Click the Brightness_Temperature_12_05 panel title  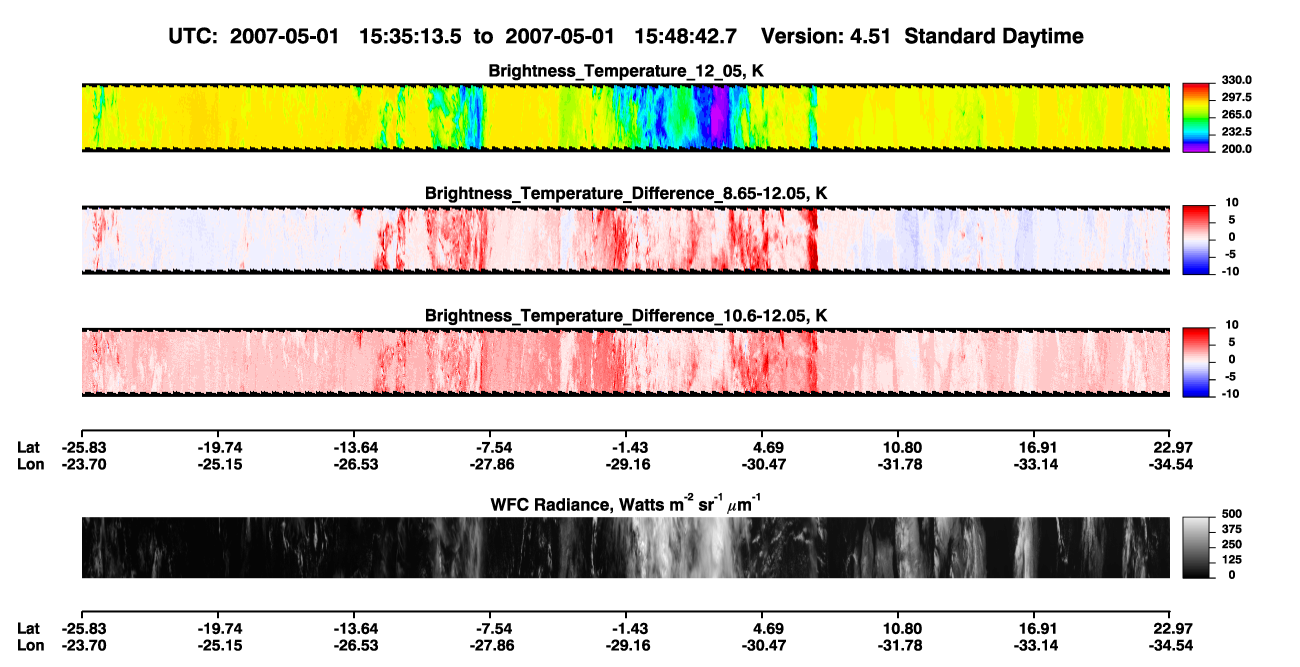(x=626, y=71)
